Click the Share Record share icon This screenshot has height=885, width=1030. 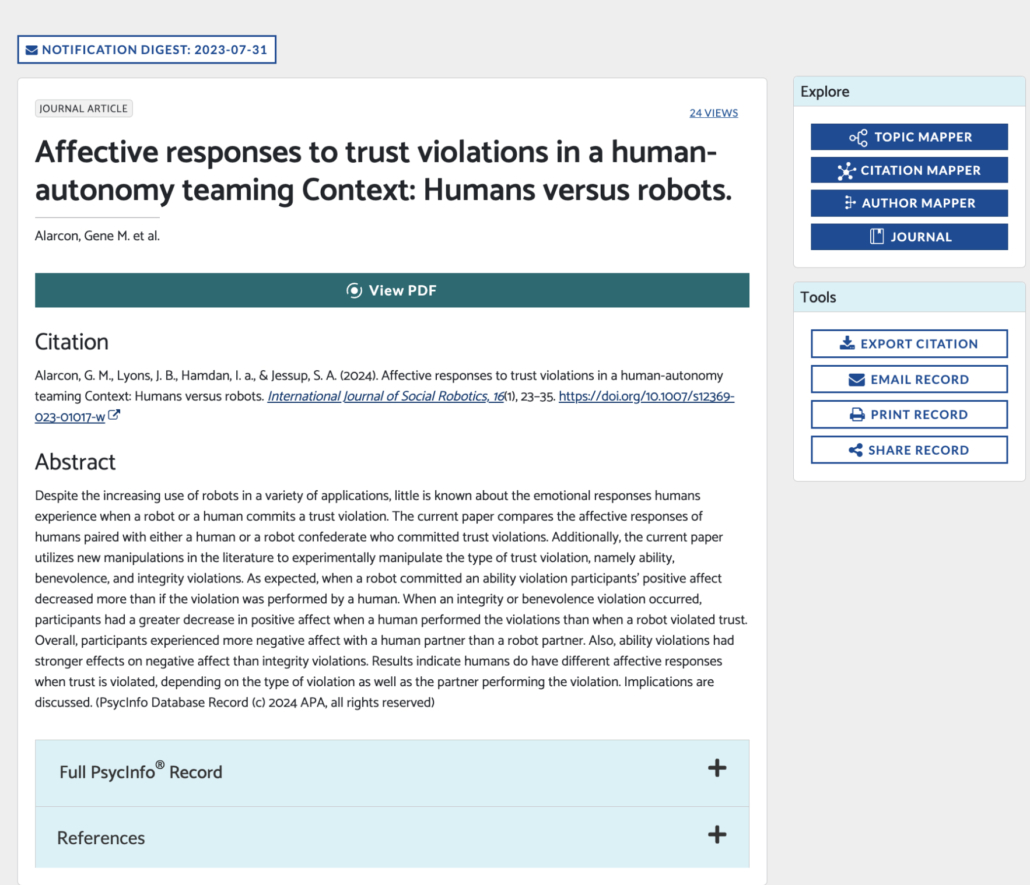pos(855,450)
